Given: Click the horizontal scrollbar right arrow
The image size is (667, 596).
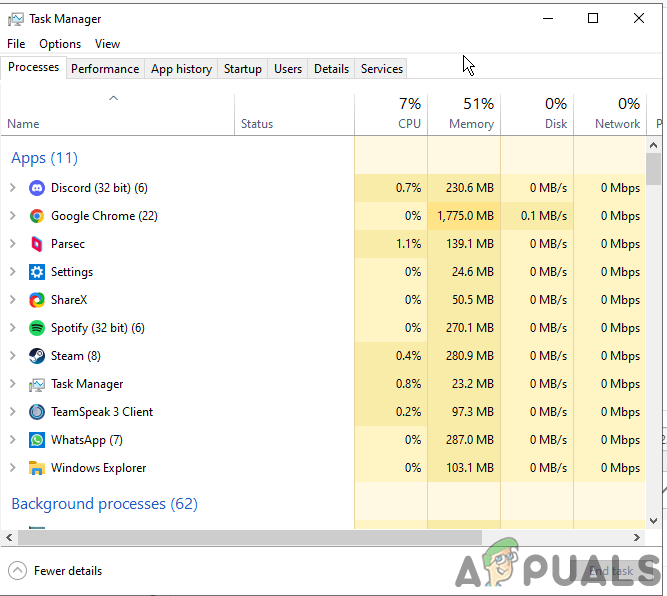Looking at the screenshot, I should pos(637,537).
